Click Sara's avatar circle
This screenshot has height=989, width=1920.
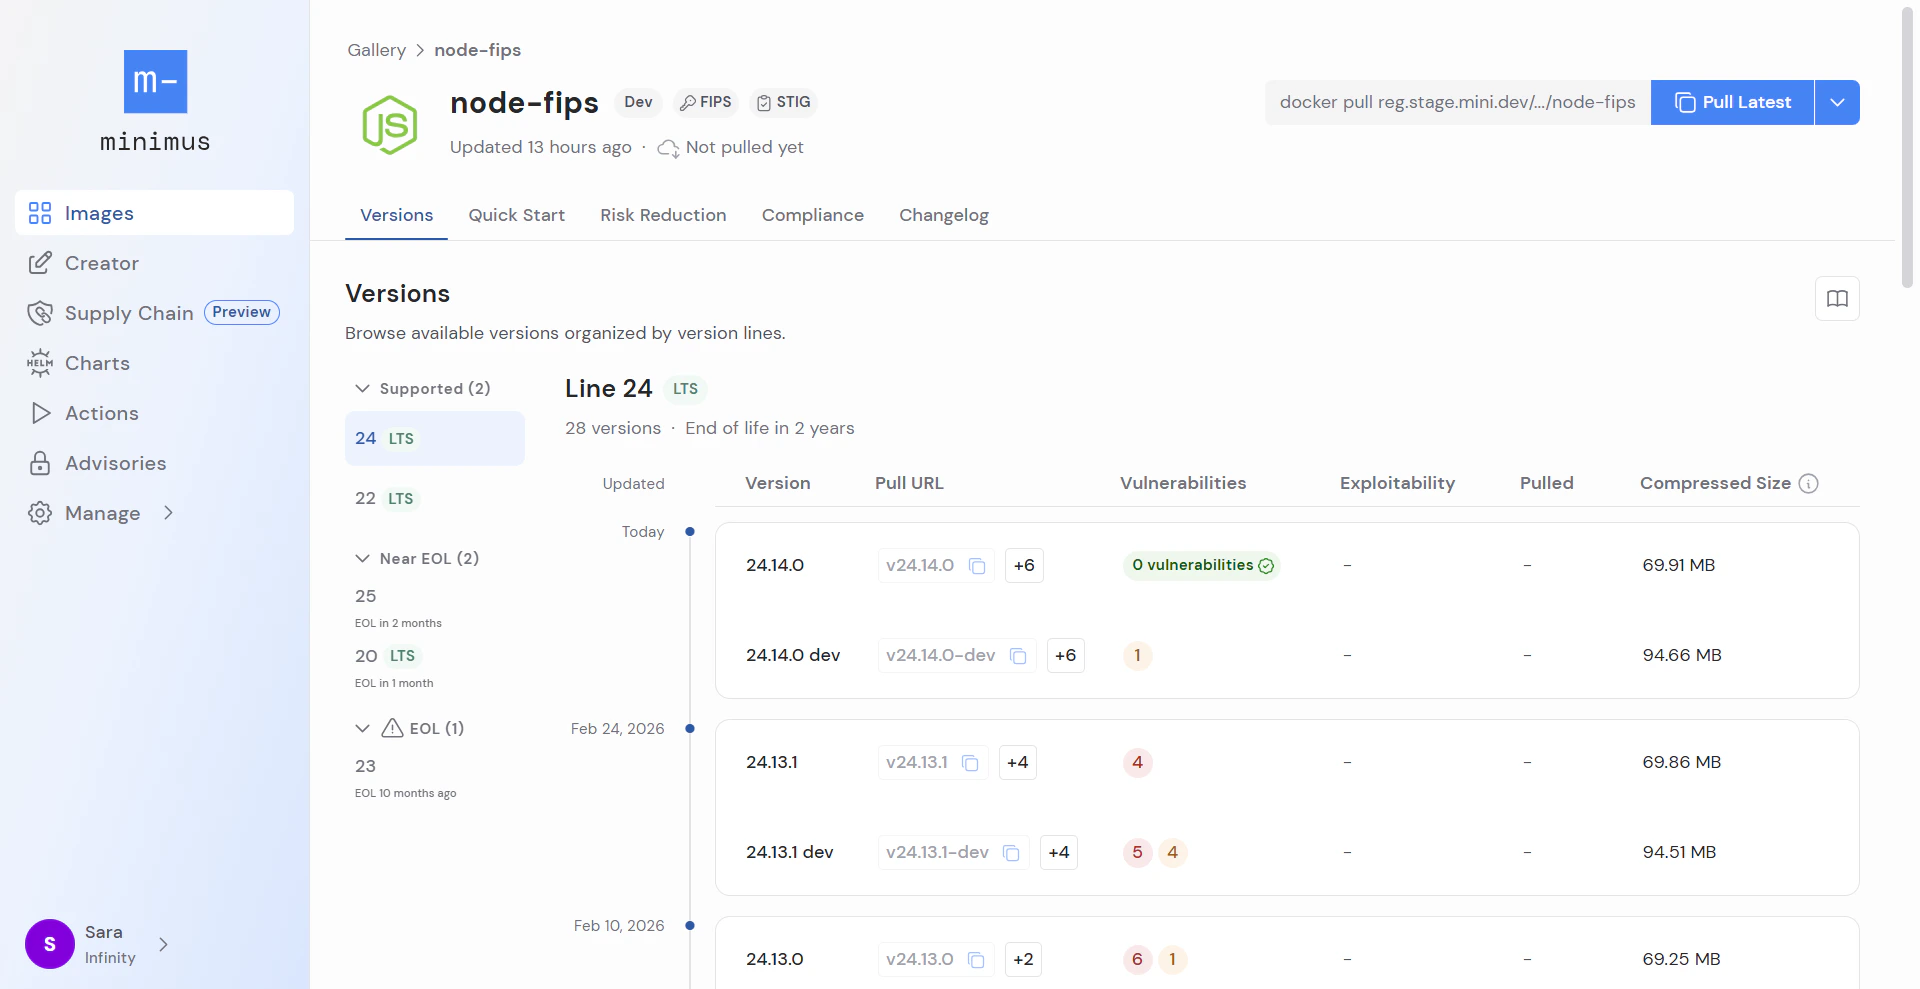click(50, 944)
